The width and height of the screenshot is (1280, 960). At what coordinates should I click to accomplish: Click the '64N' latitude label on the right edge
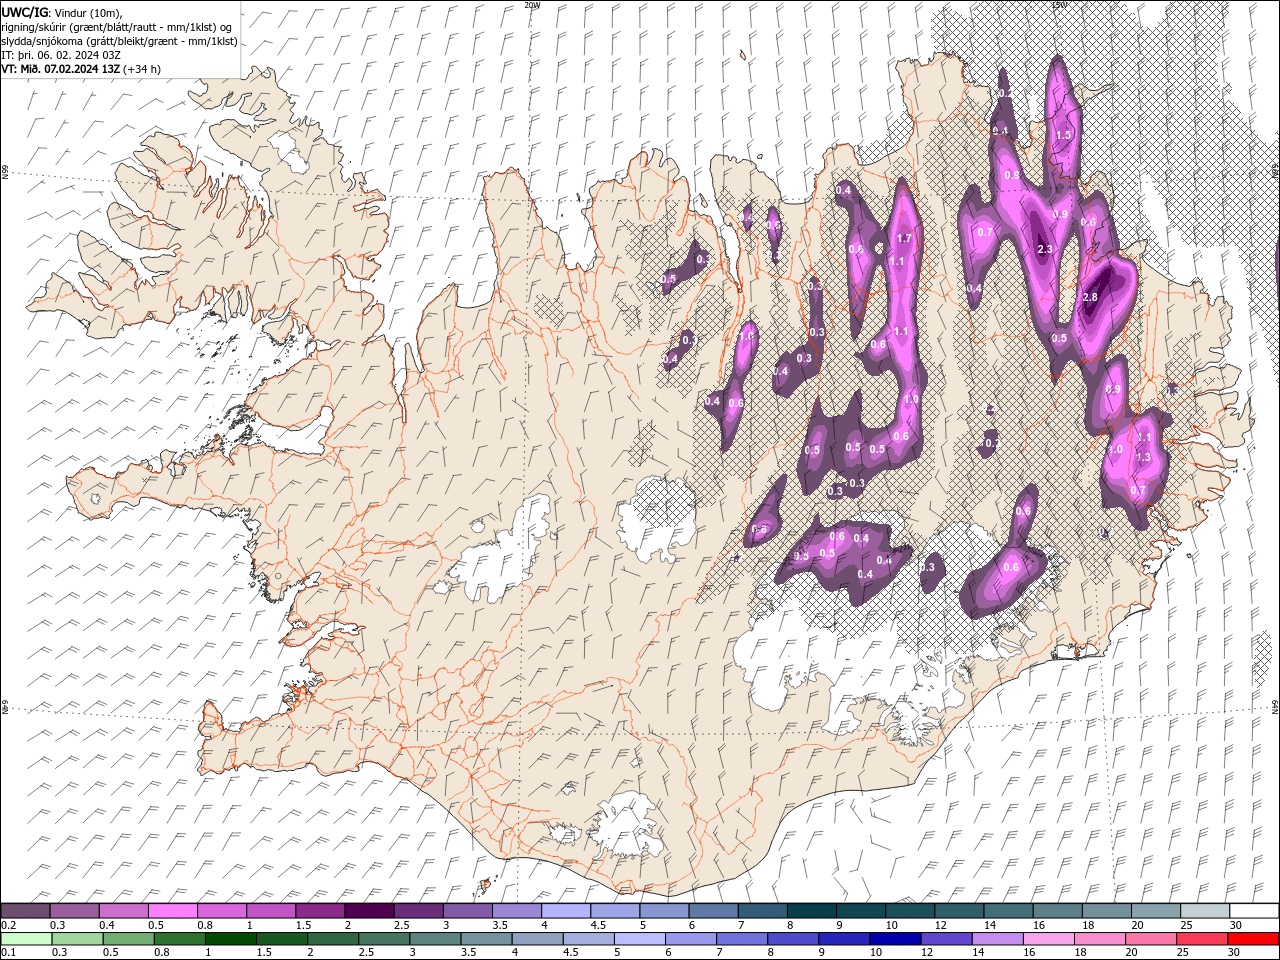pyautogui.click(x=1275, y=707)
